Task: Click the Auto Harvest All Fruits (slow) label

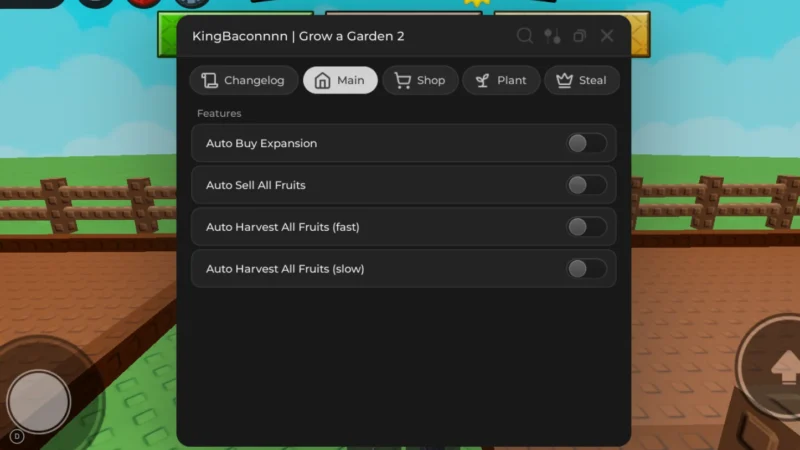Action: pyautogui.click(x=285, y=269)
